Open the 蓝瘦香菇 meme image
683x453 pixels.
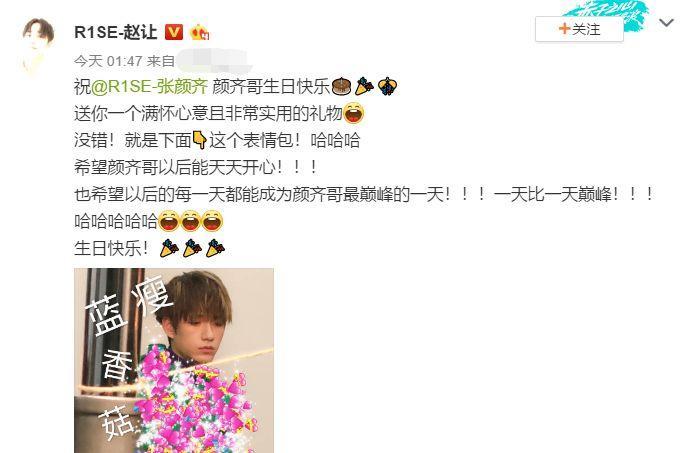[x=174, y=361]
